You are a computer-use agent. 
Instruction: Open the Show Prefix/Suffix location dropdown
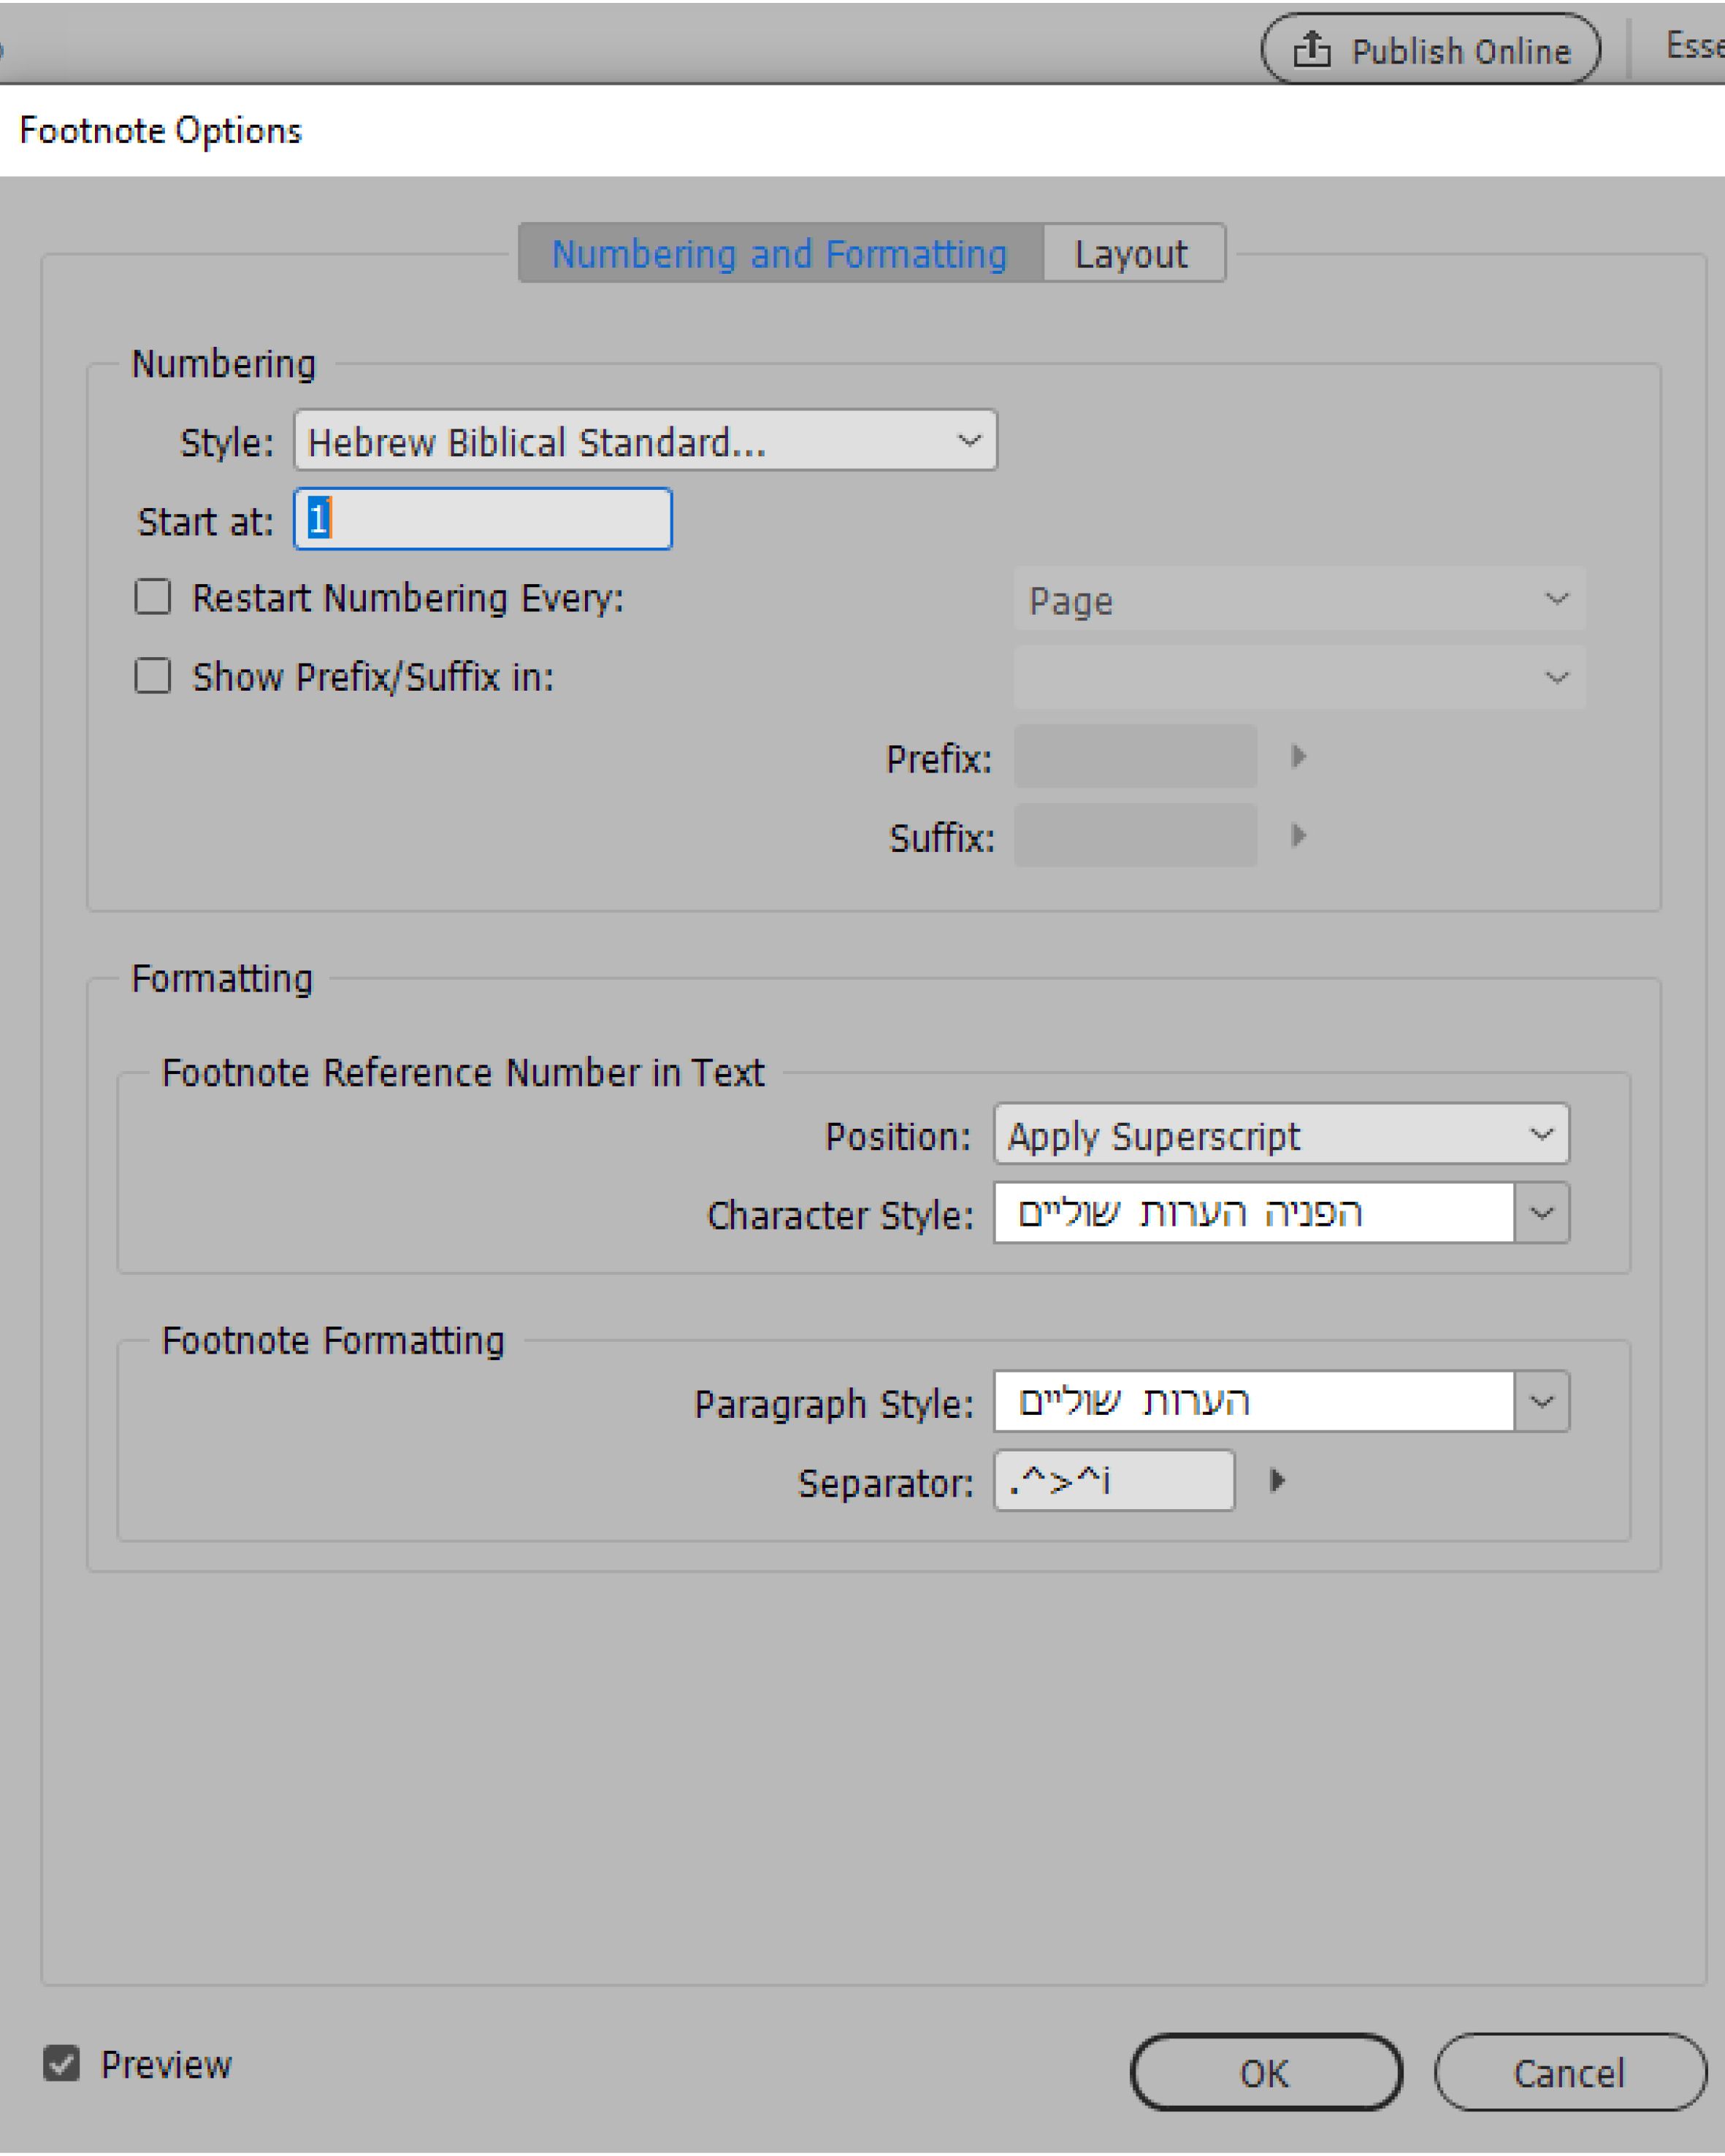pos(1298,678)
